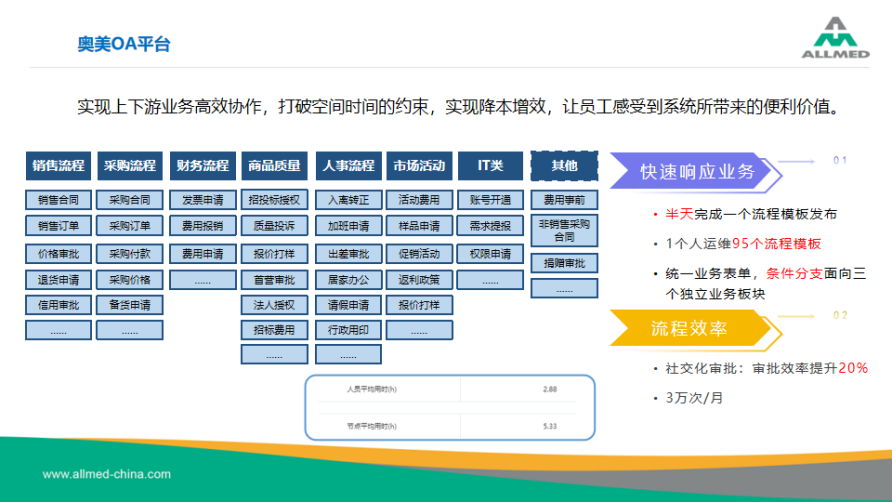Click the 促销活动 box

coord(419,254)
